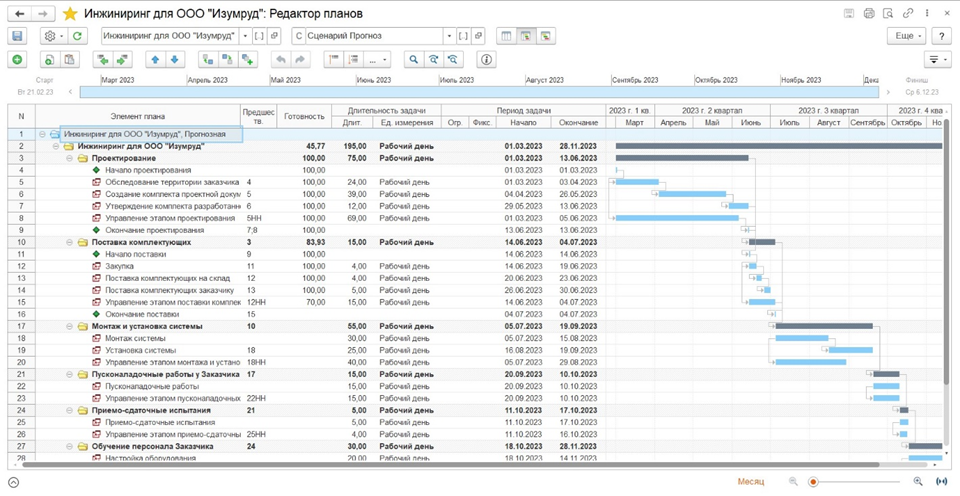The height and width of the screenshot is (496, 960).
Task: Click the Месяц scale link
Action: (x=751, y=481)
